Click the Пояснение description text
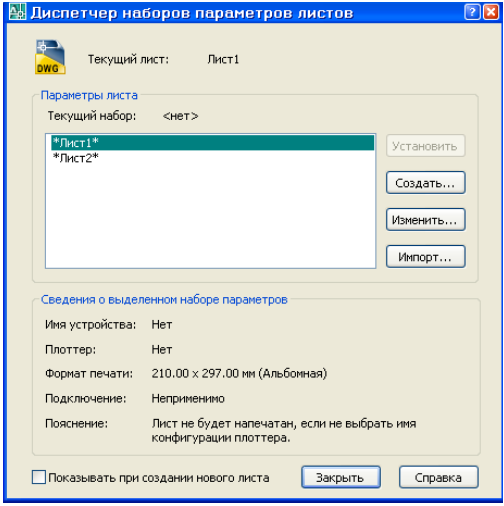Screen dimensions: 504x506 (x=284, y=430)
